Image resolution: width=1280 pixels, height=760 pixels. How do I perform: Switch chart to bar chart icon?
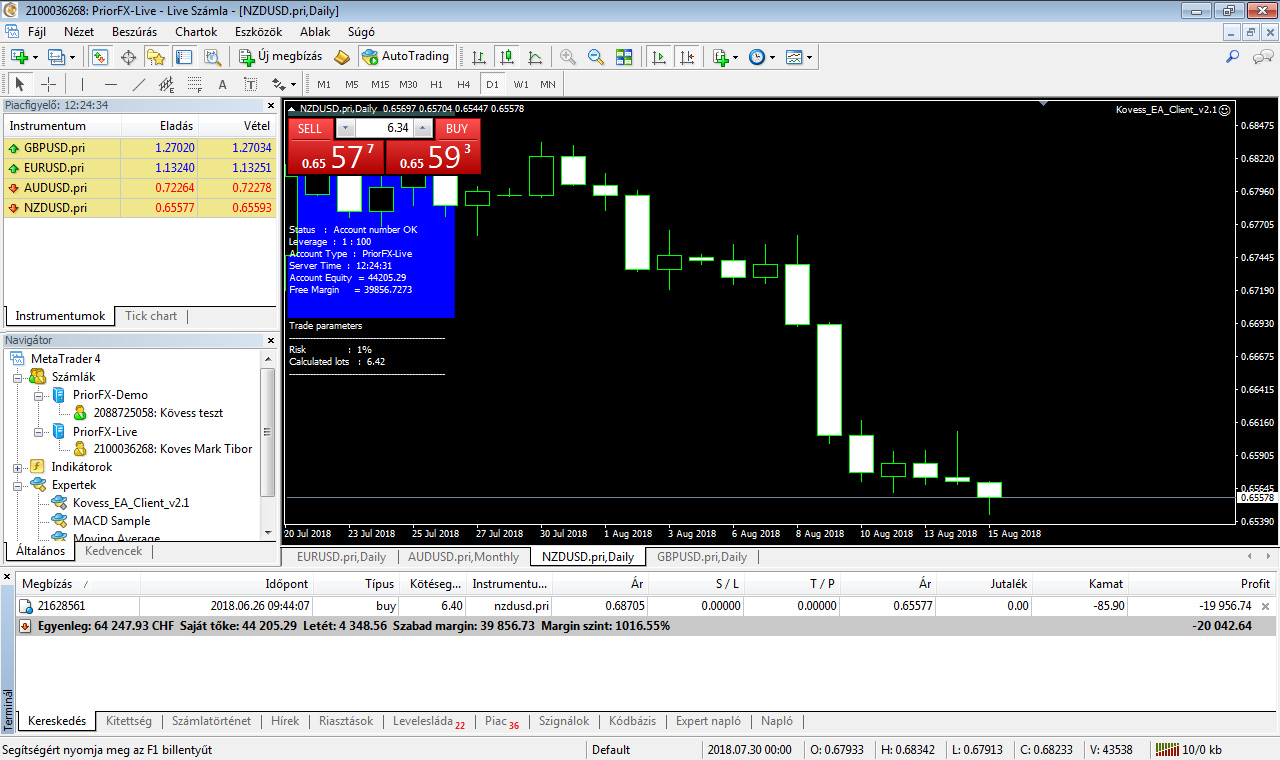(x=479, y=57)
